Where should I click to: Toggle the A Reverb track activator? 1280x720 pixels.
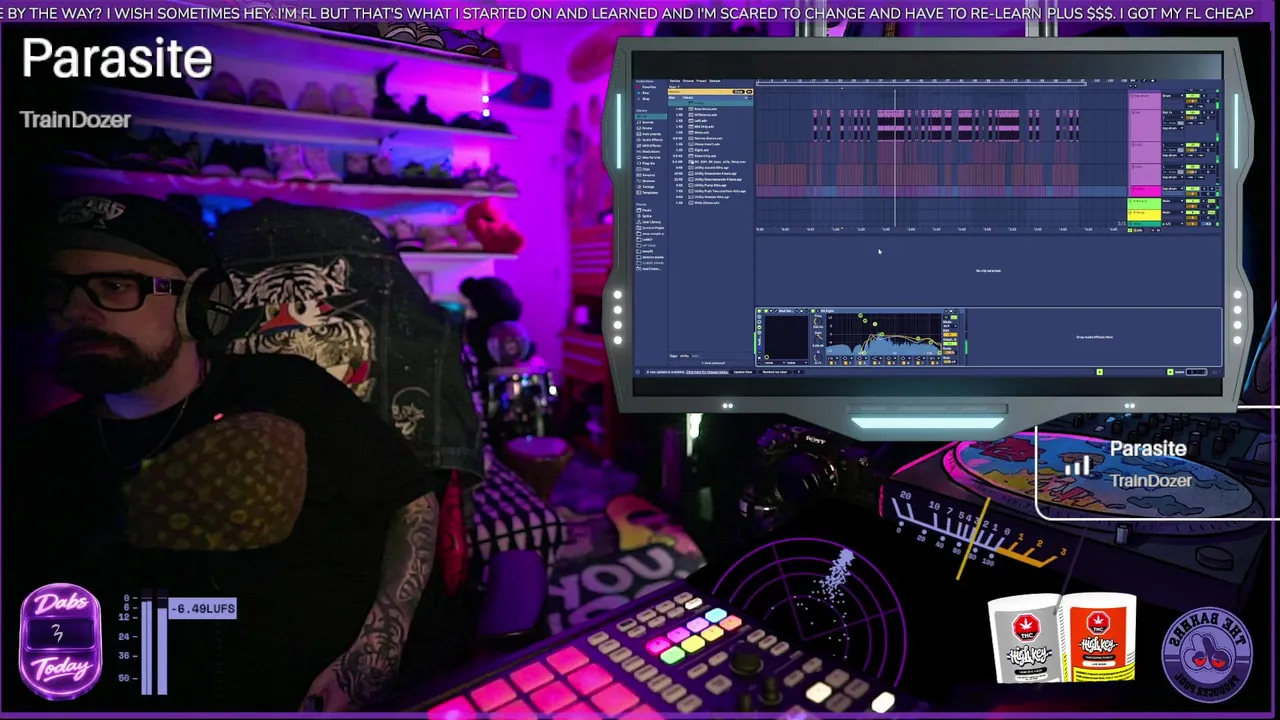(1193, 201)
